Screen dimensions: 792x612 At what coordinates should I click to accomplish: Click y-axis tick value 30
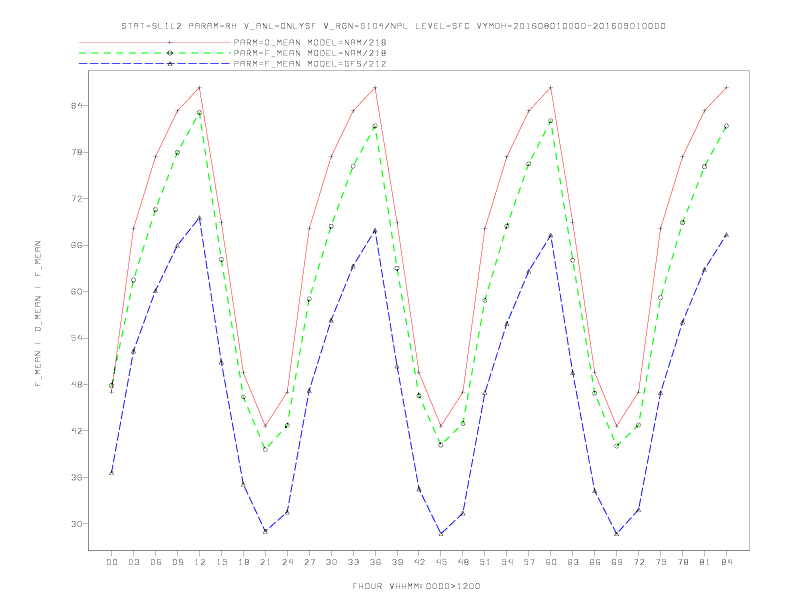tap(76, 524)
